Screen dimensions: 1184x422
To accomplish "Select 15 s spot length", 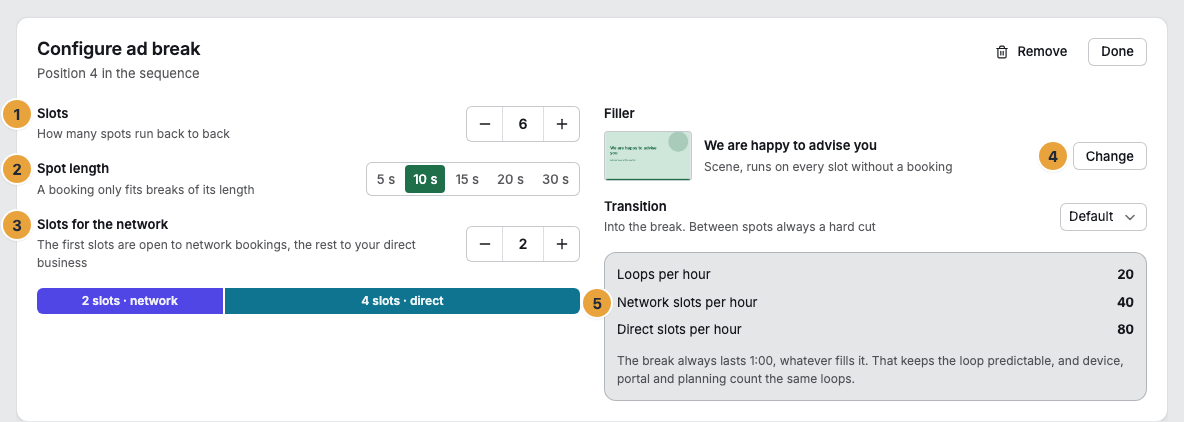I will [466, 180].
